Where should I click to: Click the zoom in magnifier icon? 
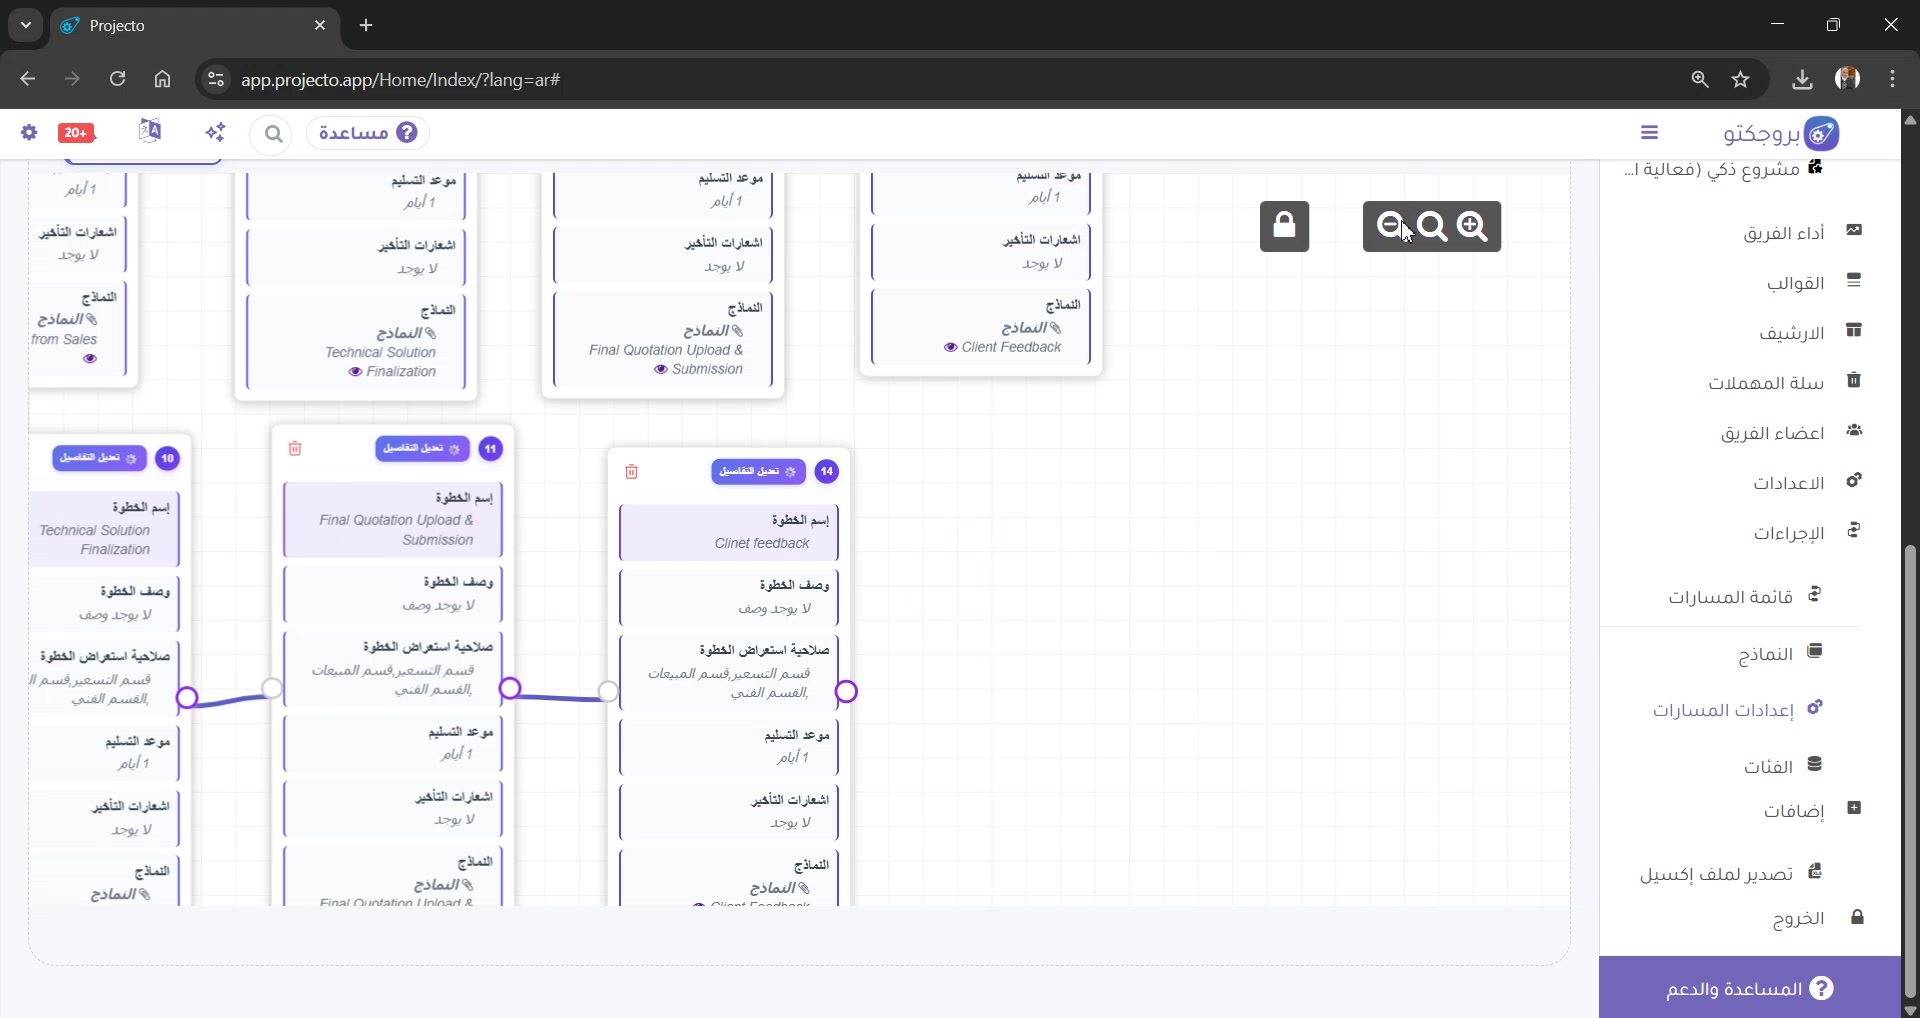[1472, 226]
